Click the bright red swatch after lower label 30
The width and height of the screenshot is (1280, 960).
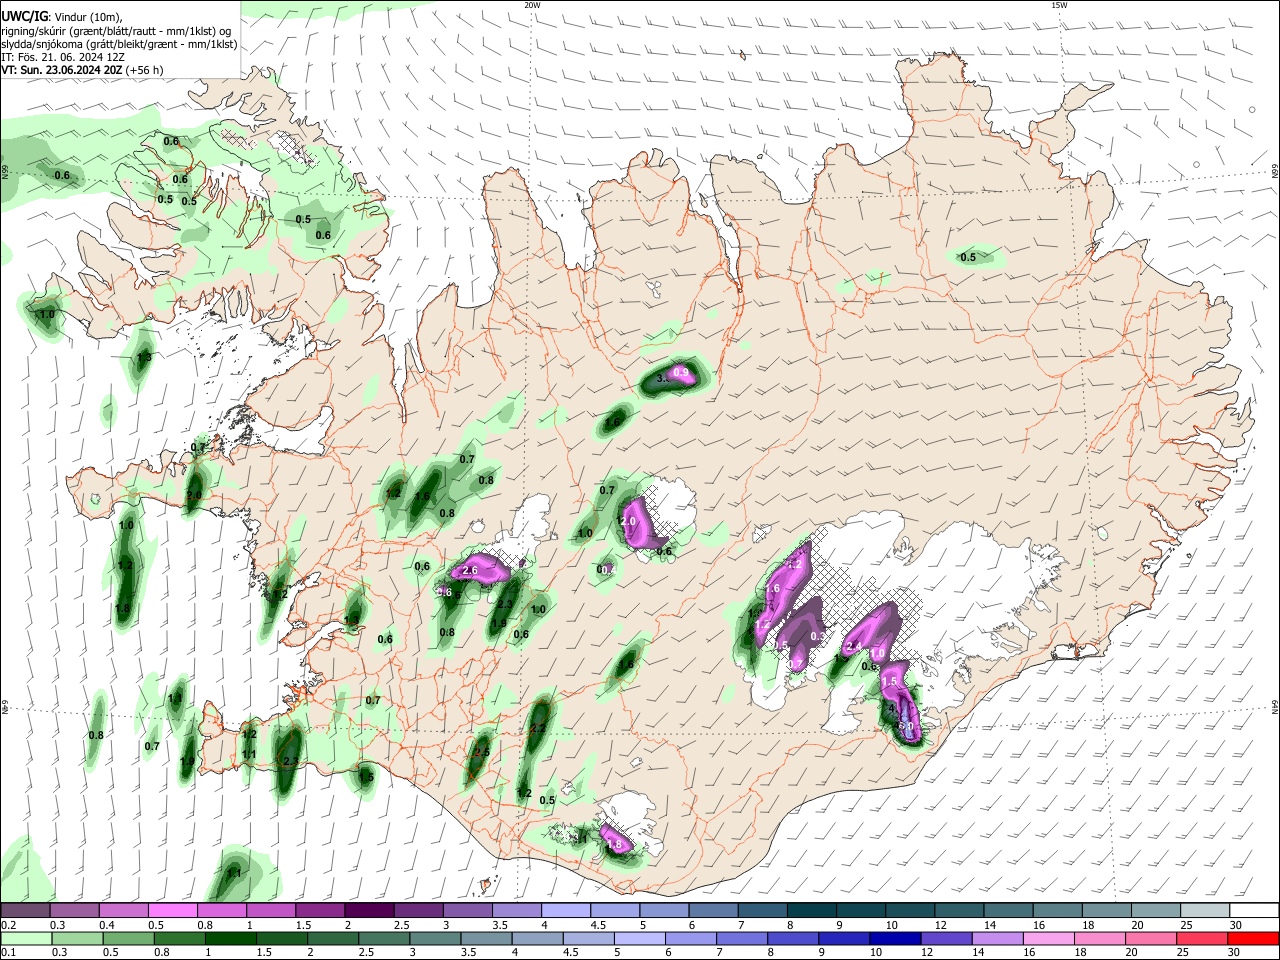coord(1256,939)
